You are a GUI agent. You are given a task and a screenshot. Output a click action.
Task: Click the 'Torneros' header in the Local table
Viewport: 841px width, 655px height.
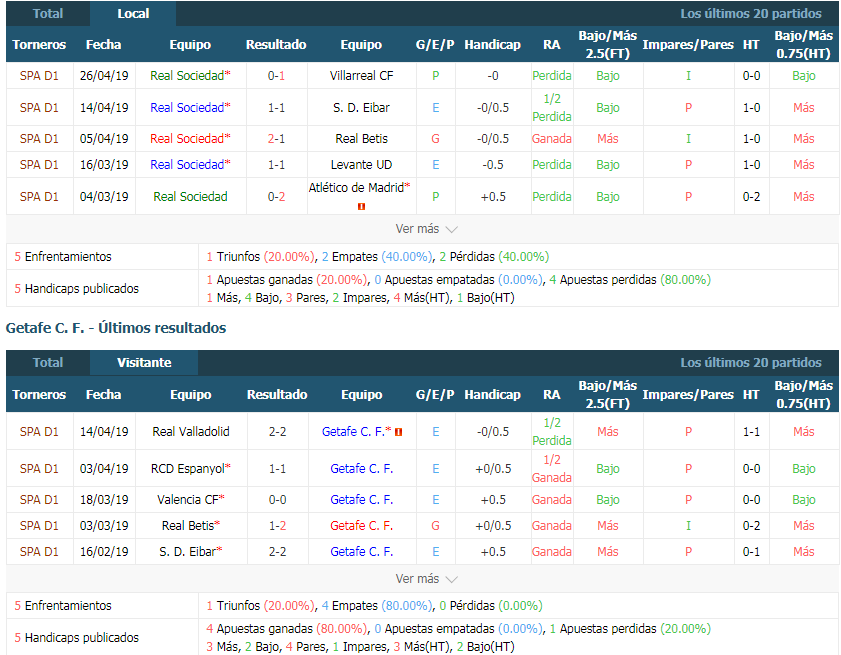click(39, 45)
